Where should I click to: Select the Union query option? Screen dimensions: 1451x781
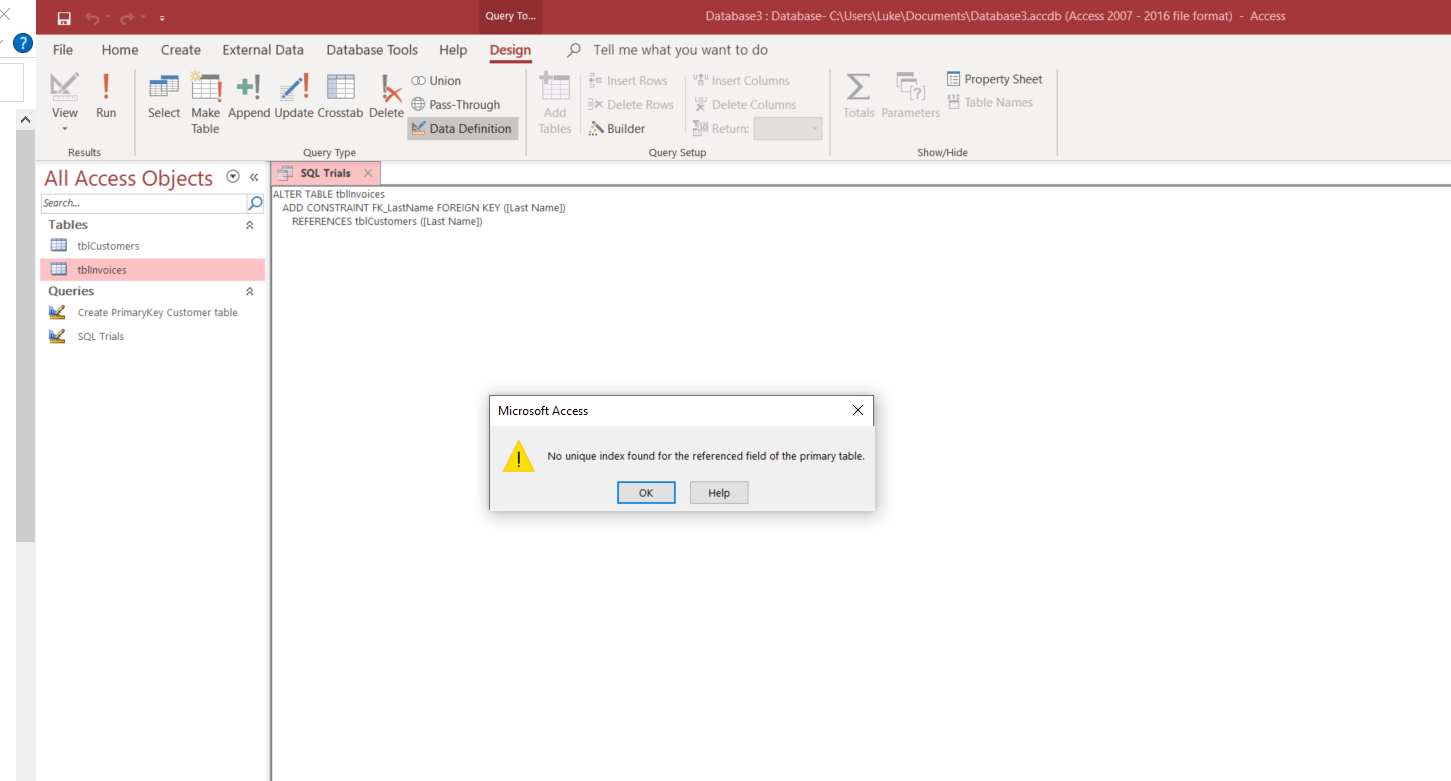pos(436,81)
